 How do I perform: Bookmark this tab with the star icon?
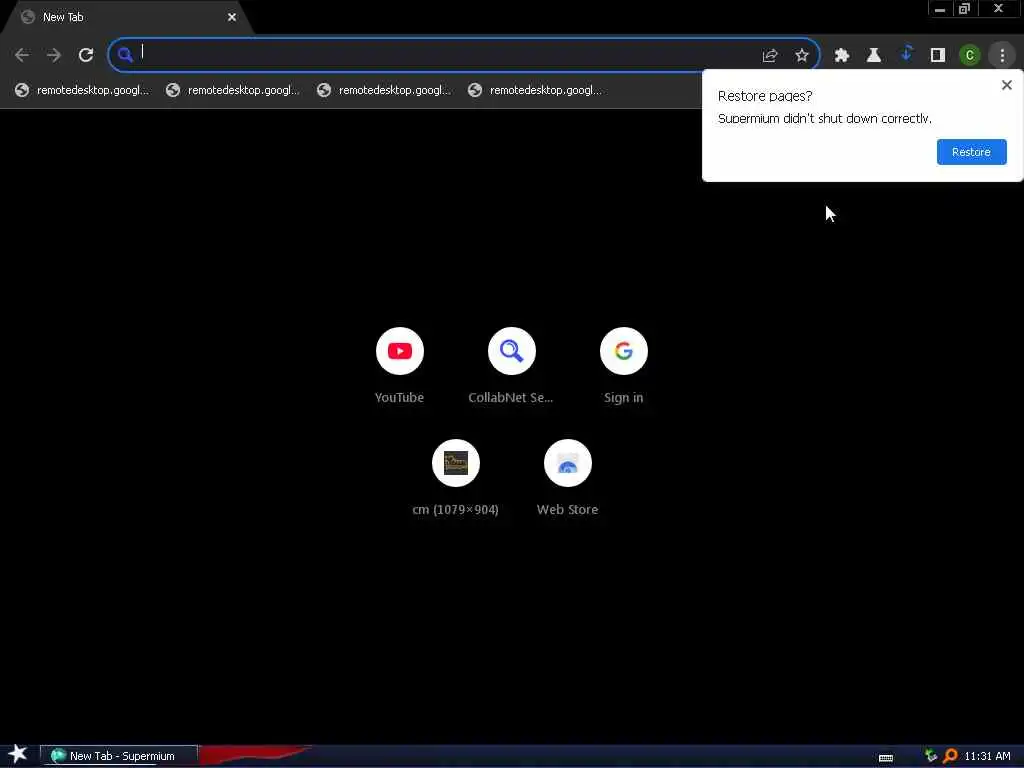[x=802, y=56]
